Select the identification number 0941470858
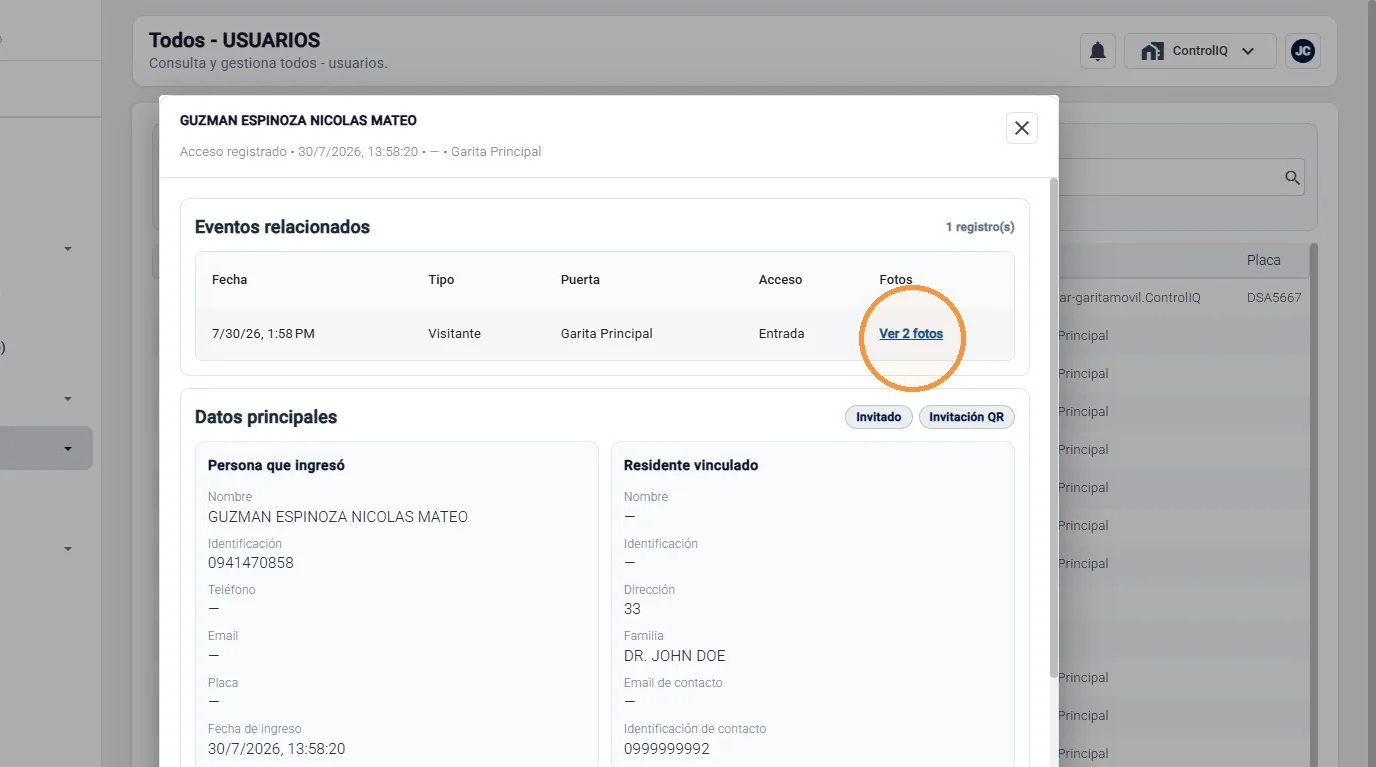The width and height of the screenshot is (1376, 767). pyautogui.click(x=251, y=563)
